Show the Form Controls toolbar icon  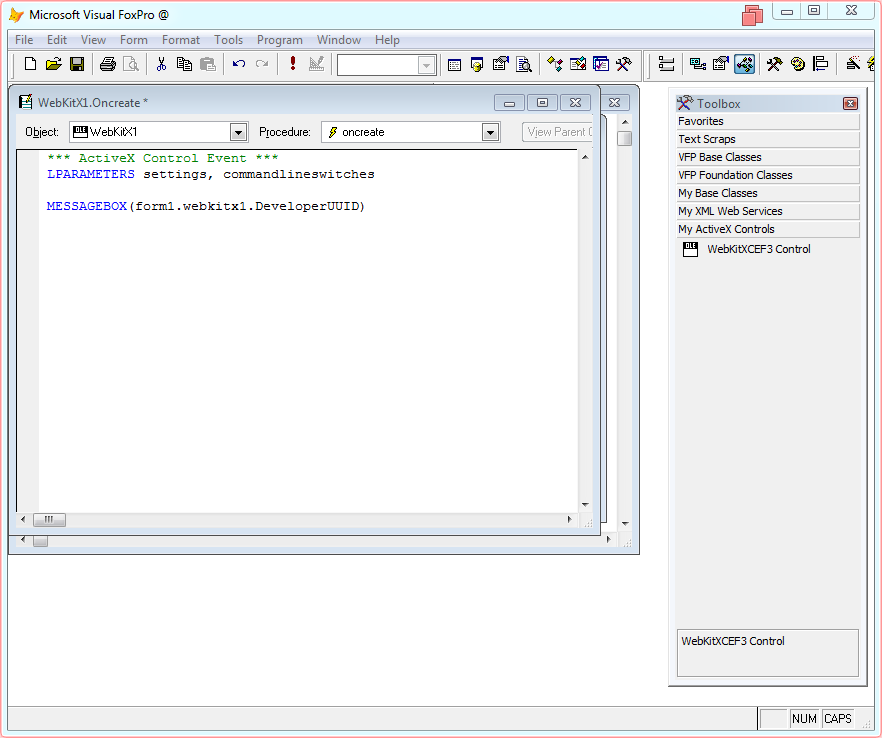click(x=775, y=64)
